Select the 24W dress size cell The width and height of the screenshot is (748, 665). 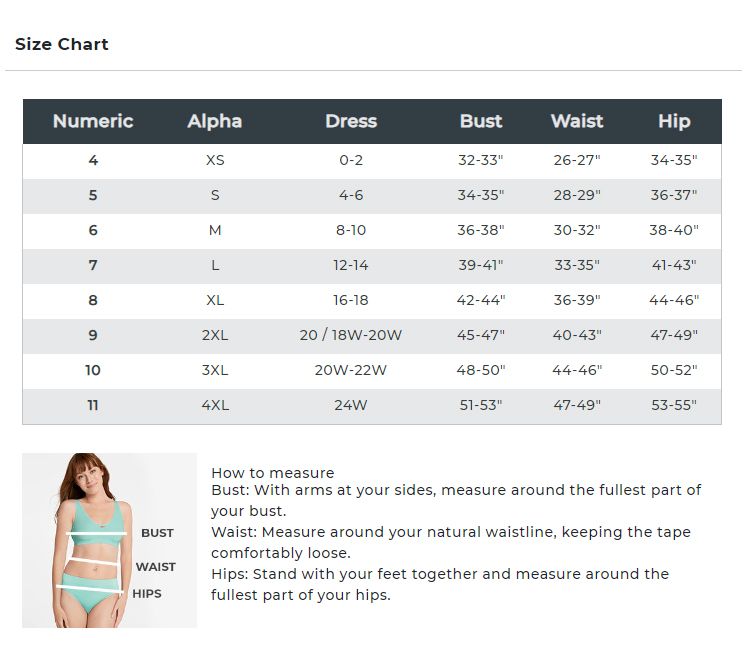pos(351,405)
